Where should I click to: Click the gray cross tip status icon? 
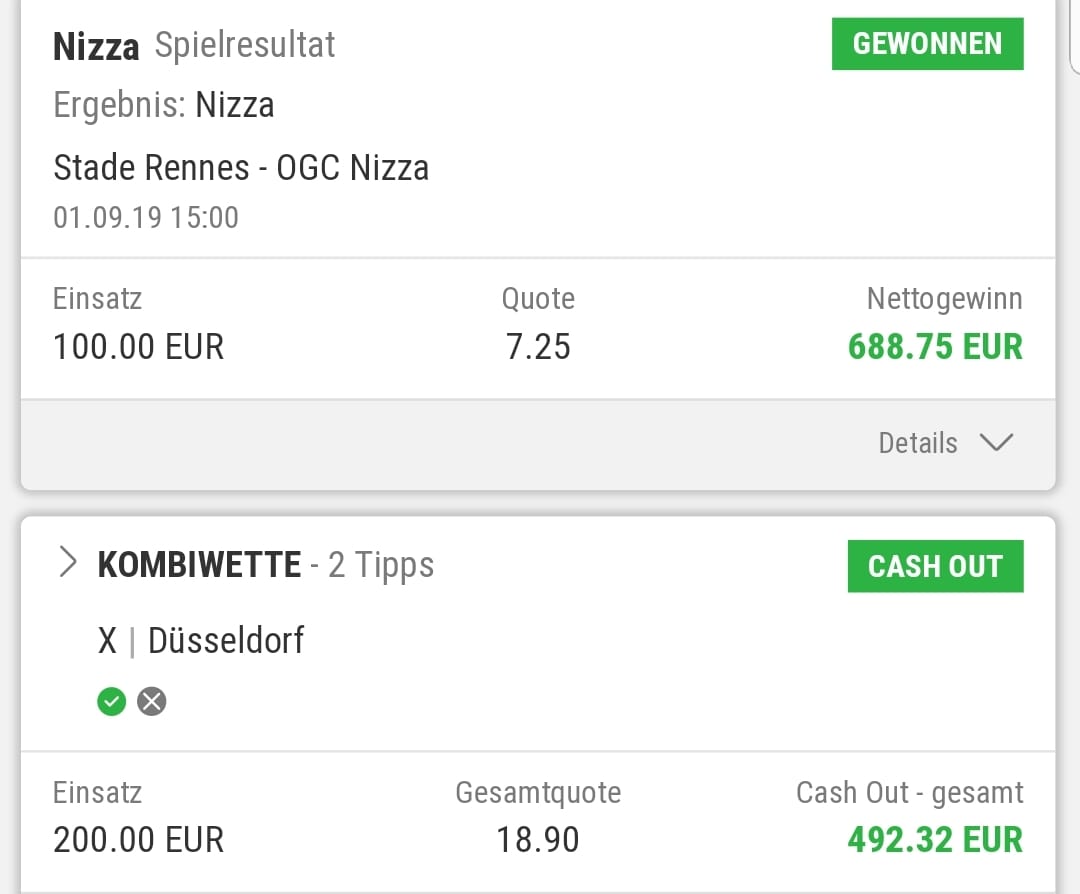click(152, 702)
